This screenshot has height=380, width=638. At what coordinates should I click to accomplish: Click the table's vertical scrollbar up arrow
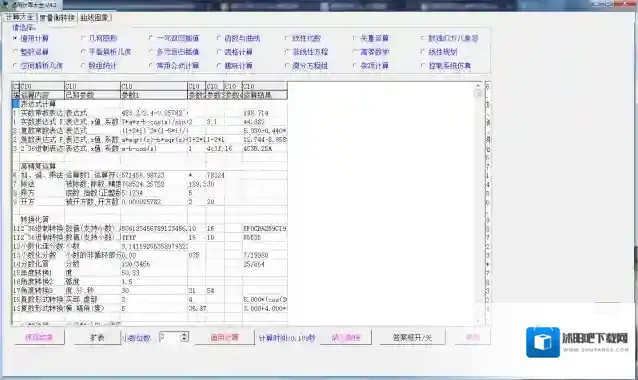478,85
